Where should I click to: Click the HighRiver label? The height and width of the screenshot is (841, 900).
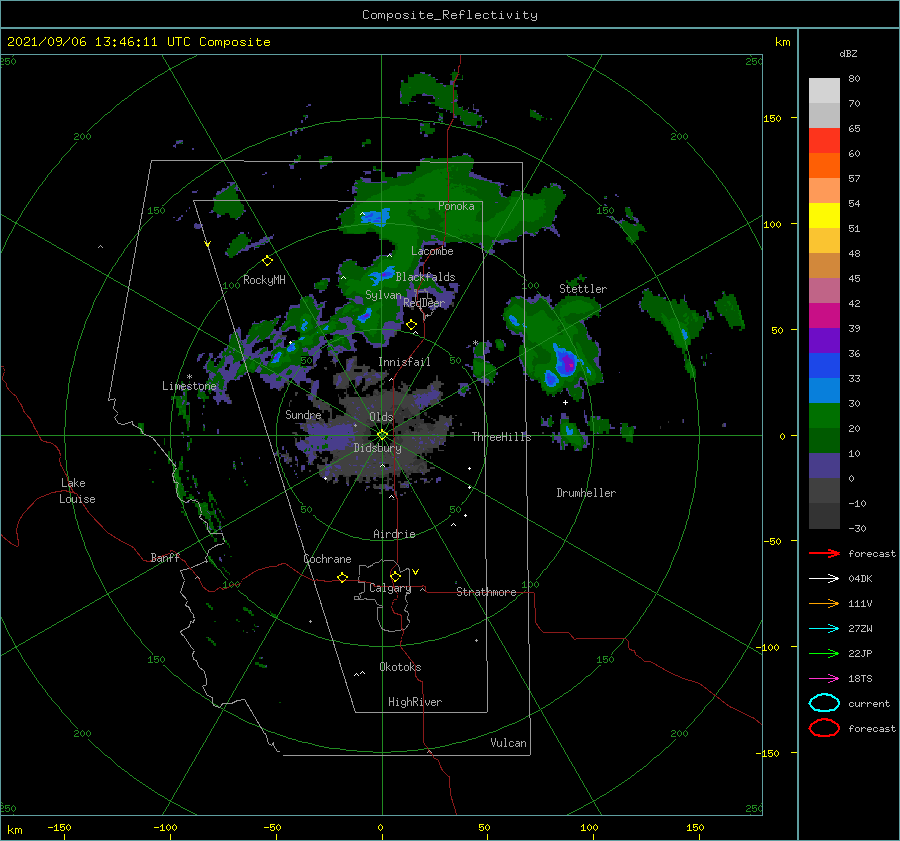tap(415, 702)
